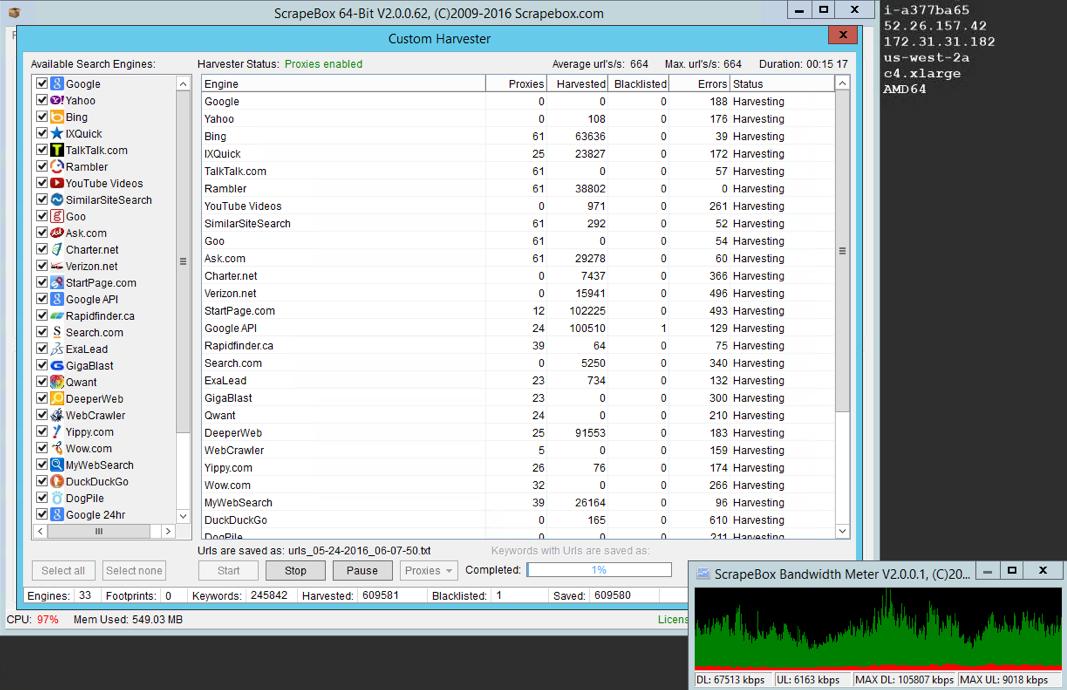Click the Goo engine icon
This screenshot has height=690, width=1067.
pyautogui.click(x=57, y=216)
